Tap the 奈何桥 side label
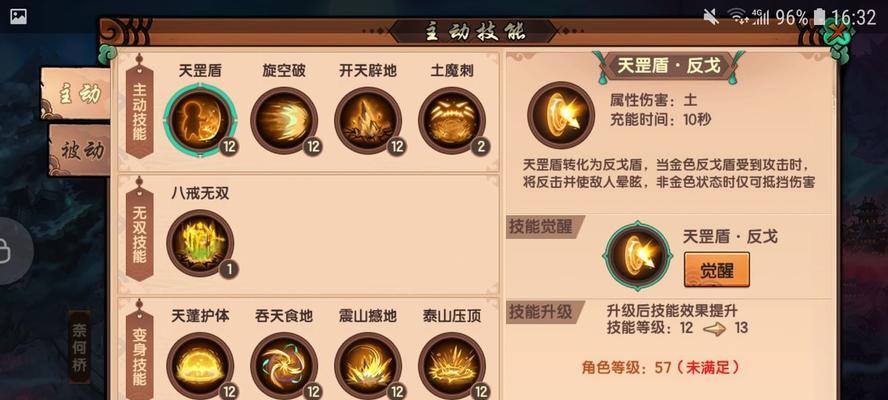 [80, 347]
